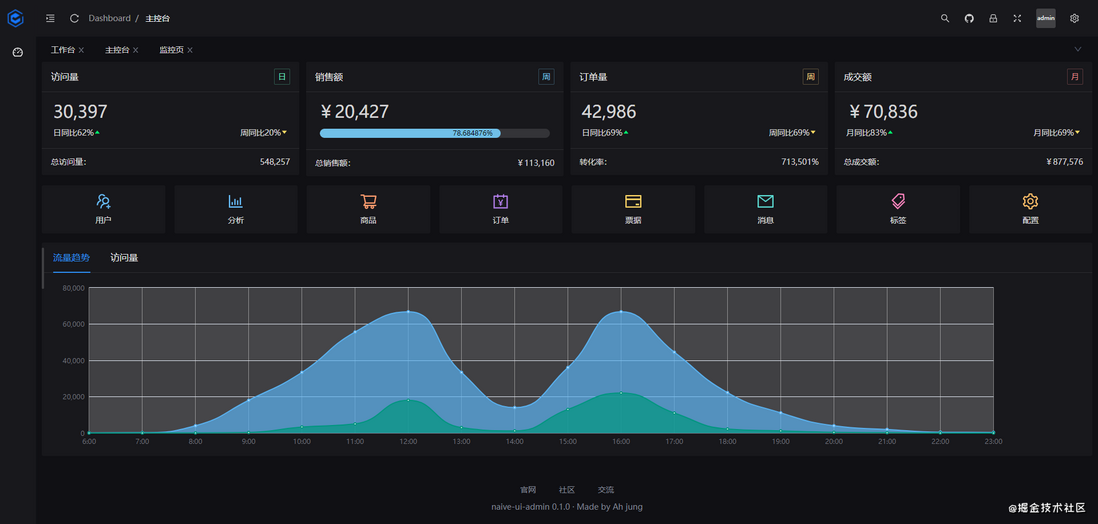Open project settings gear icon
The image size is (1098, 524).
1074,18
